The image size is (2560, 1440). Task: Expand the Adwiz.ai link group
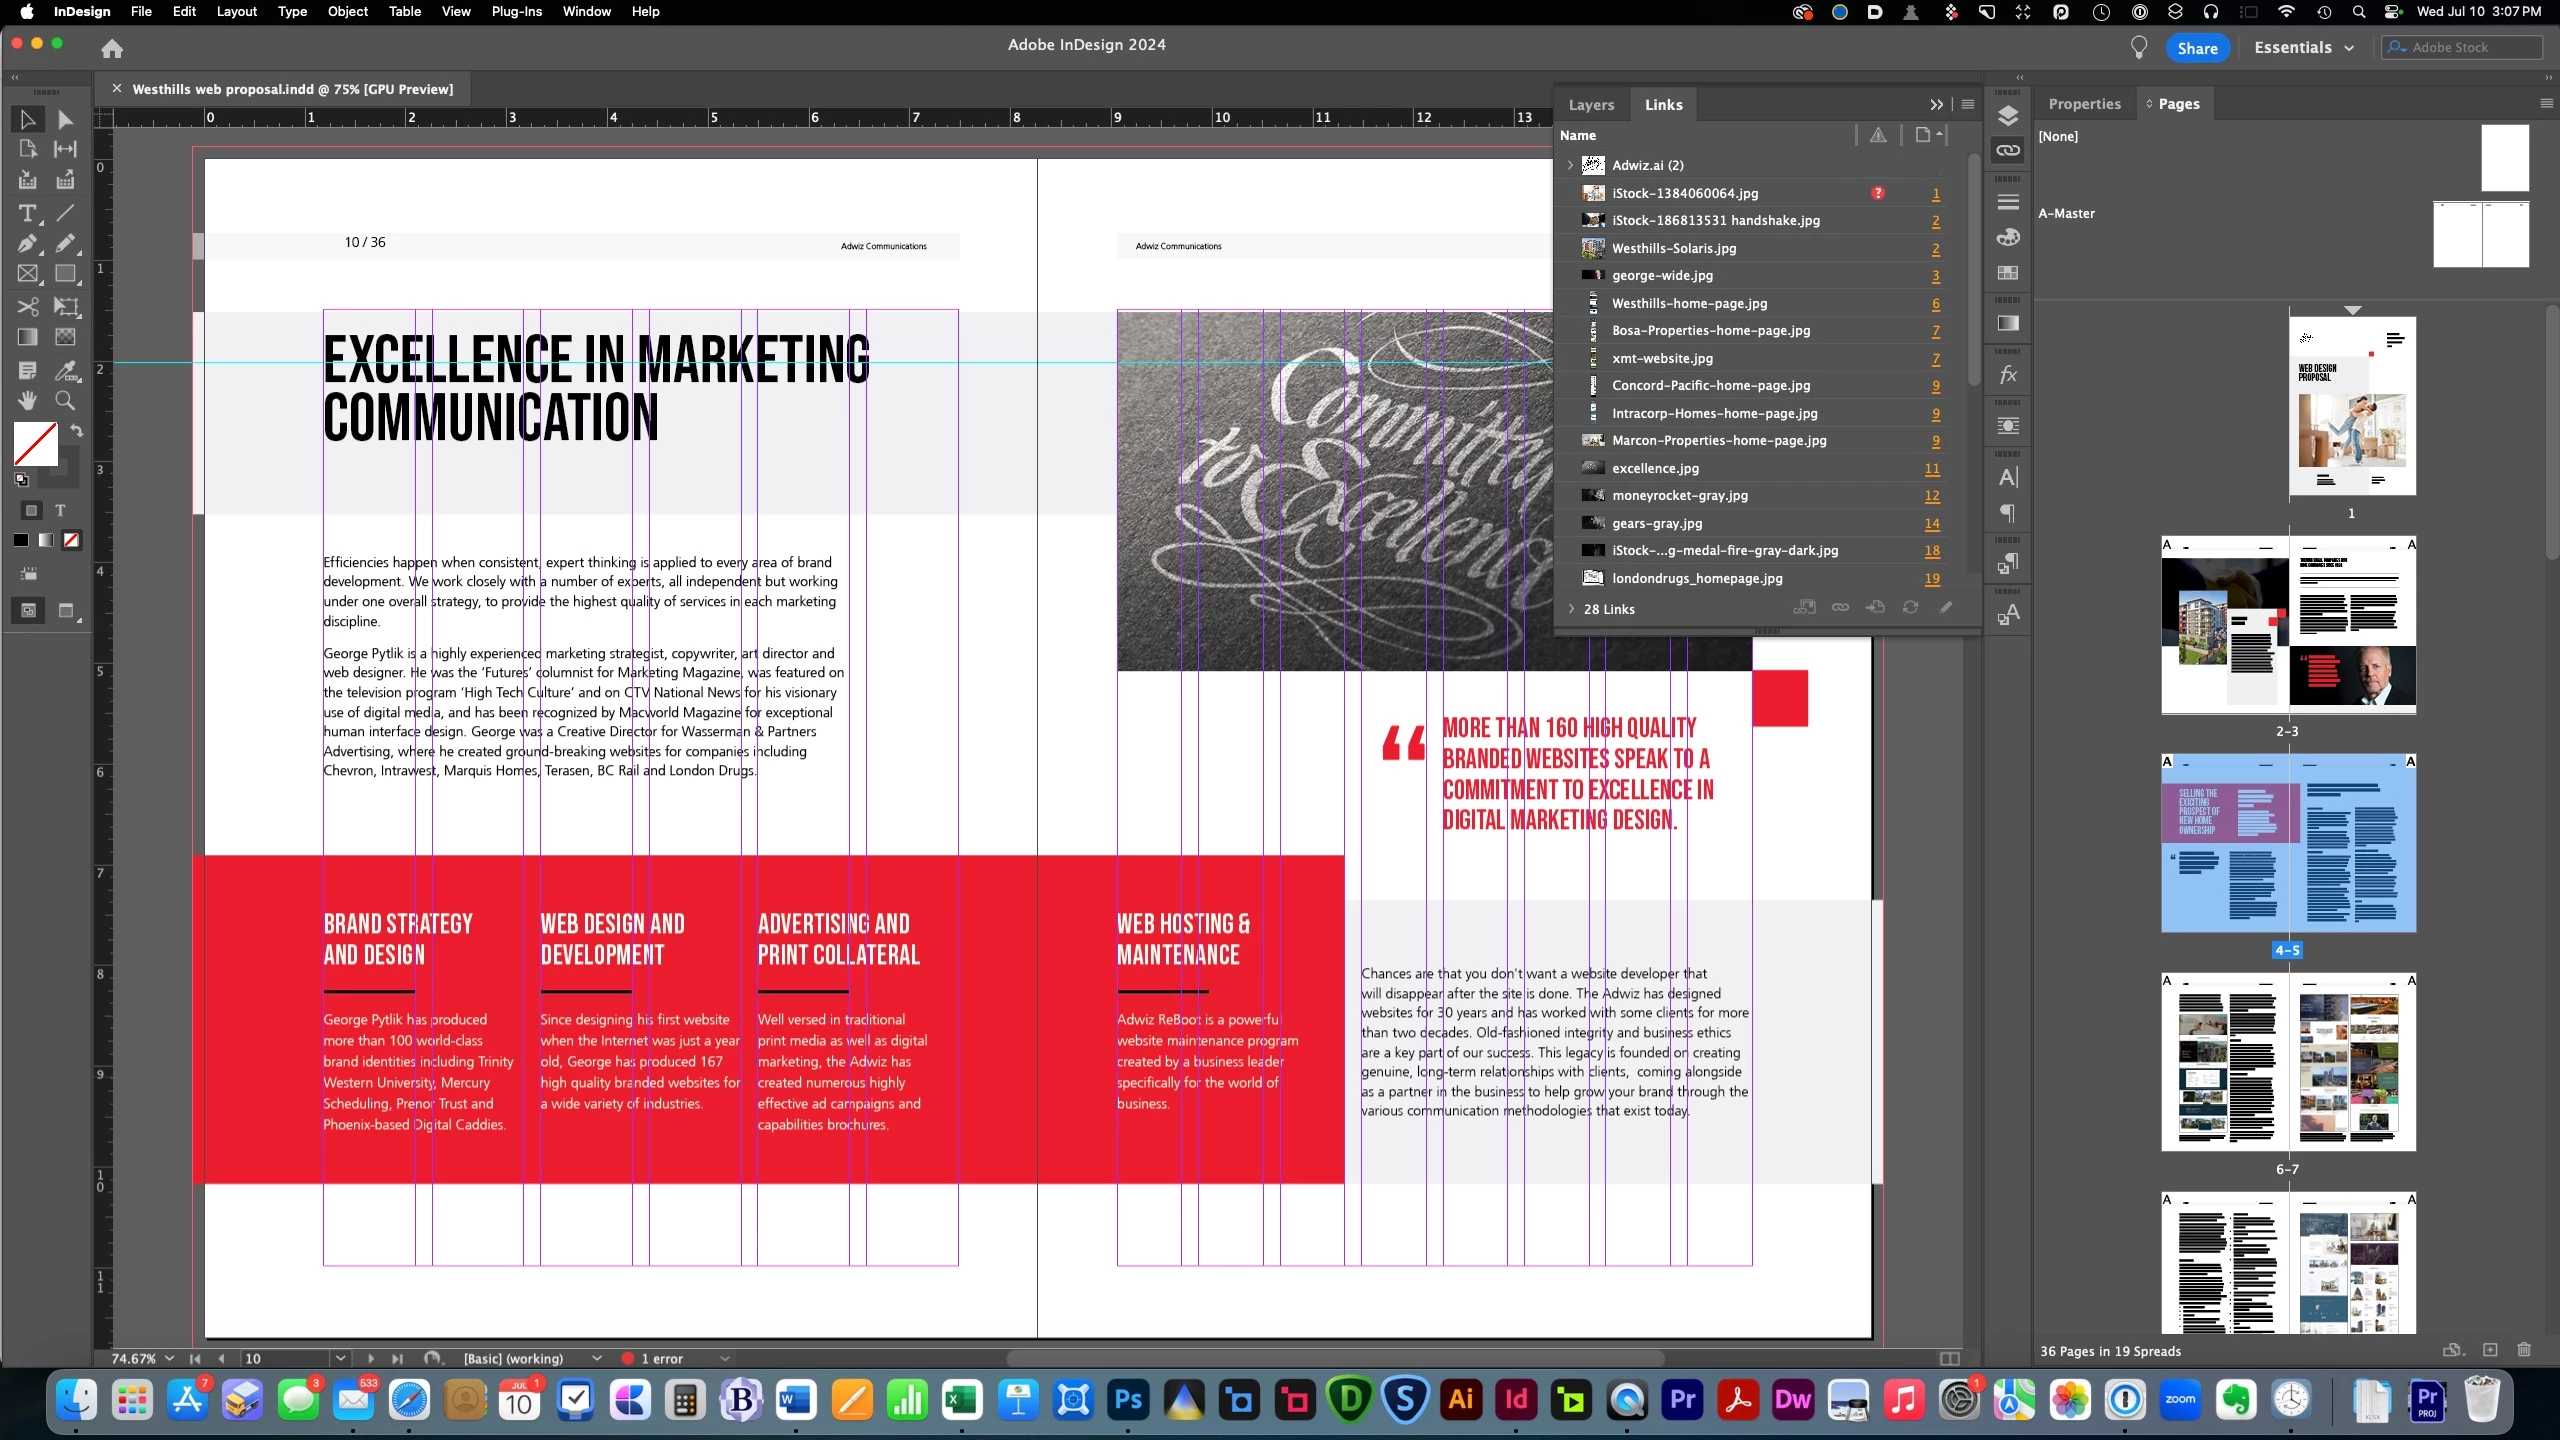(x=1570, y=165)
